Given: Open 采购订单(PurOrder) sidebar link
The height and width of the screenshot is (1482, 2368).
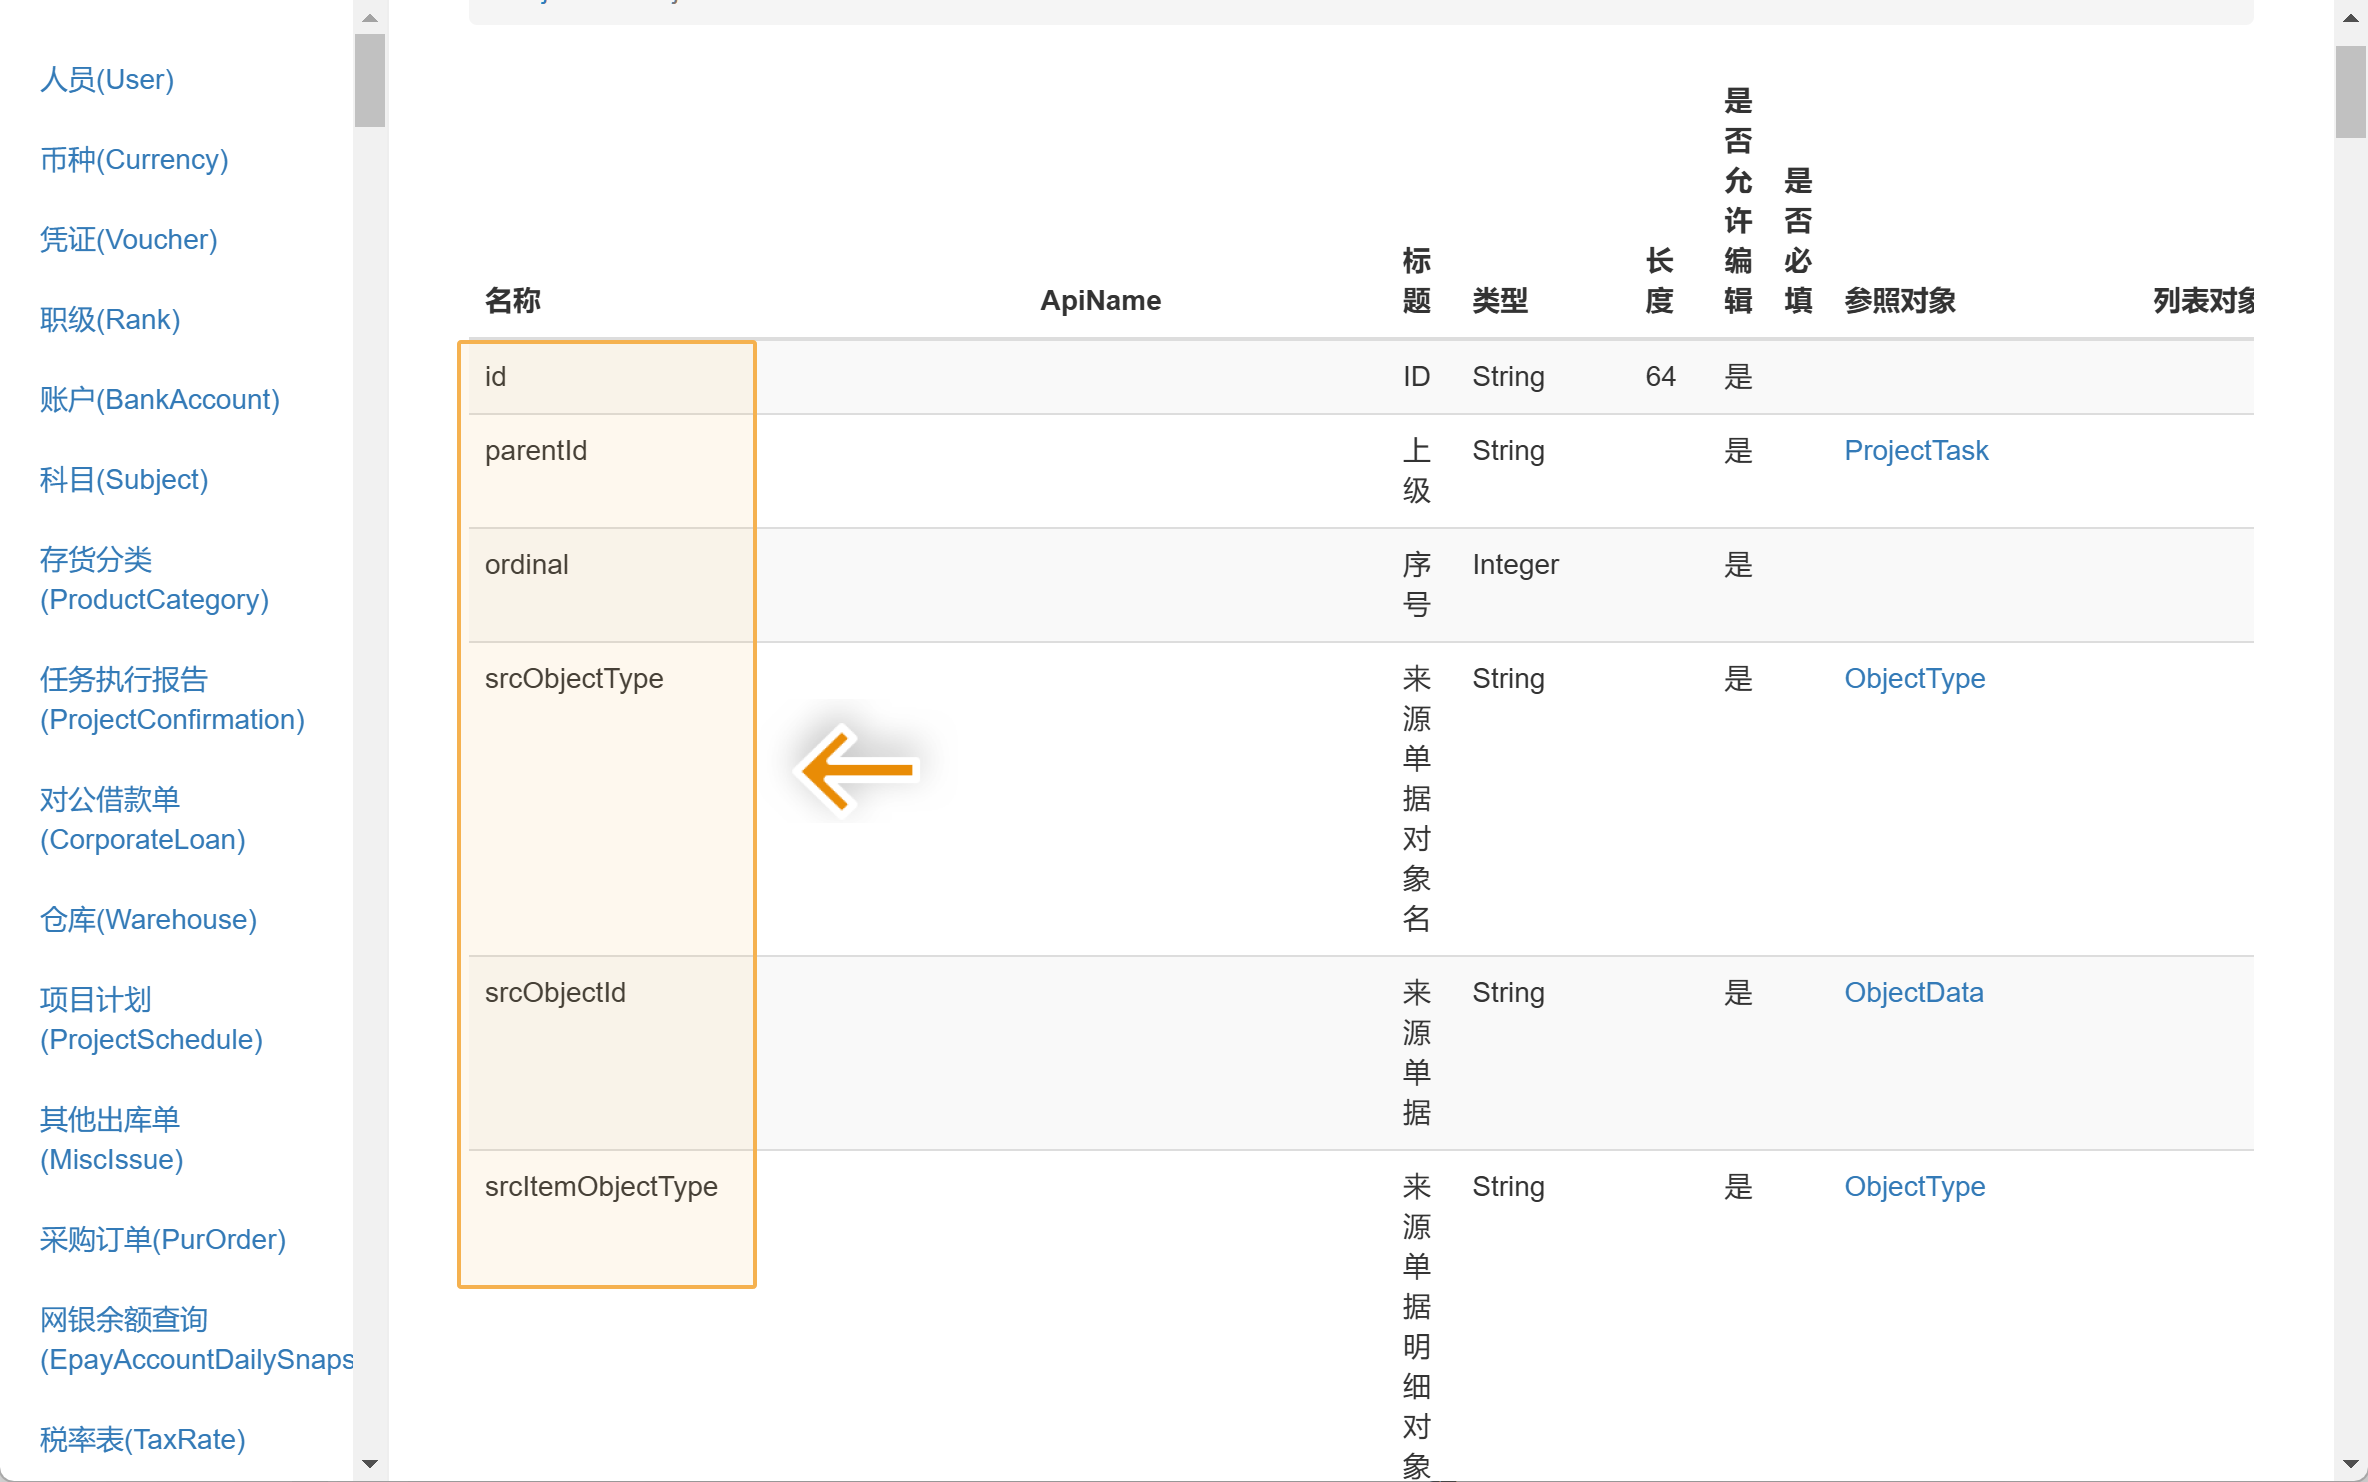Looking at the screenshot, I should tap(163, 1240).
